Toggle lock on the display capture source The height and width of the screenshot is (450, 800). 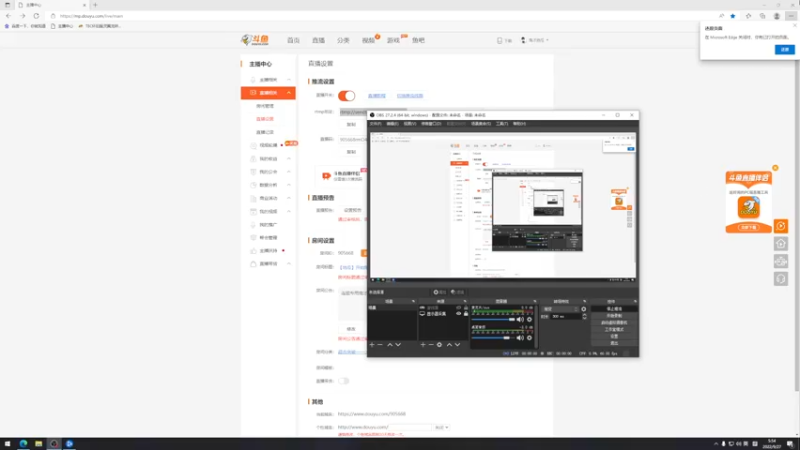click(466, 314)
